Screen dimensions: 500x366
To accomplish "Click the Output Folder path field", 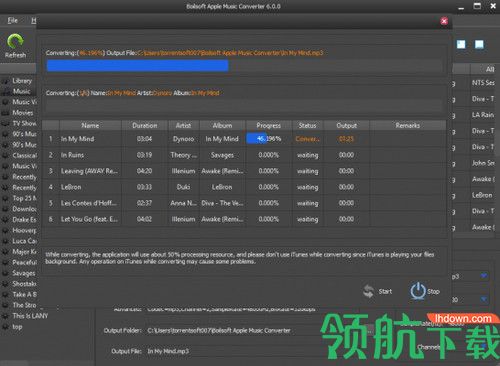I will coord(219,331).
